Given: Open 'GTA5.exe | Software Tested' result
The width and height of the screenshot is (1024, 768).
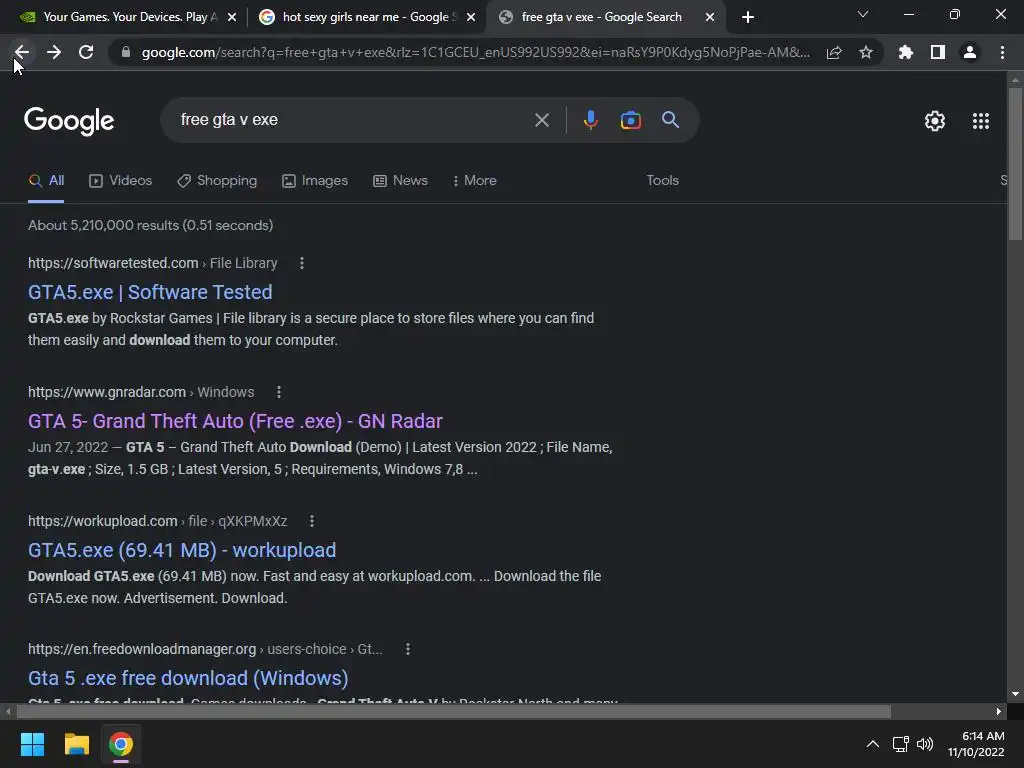Looking at the screenshot, I should tap(150, 292).
